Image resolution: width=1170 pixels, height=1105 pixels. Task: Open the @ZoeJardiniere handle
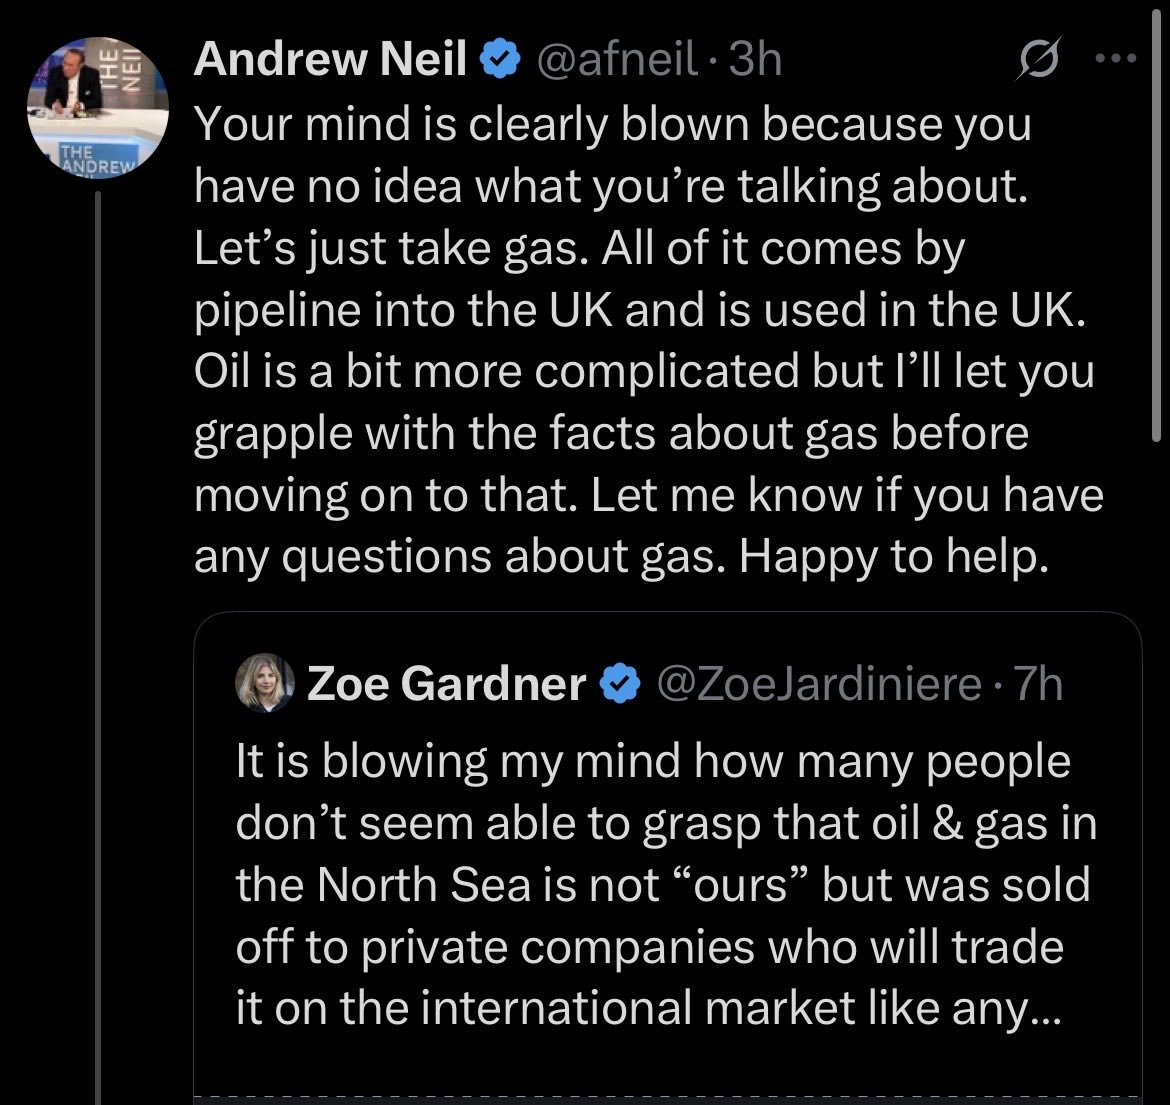tap(819, 683)
